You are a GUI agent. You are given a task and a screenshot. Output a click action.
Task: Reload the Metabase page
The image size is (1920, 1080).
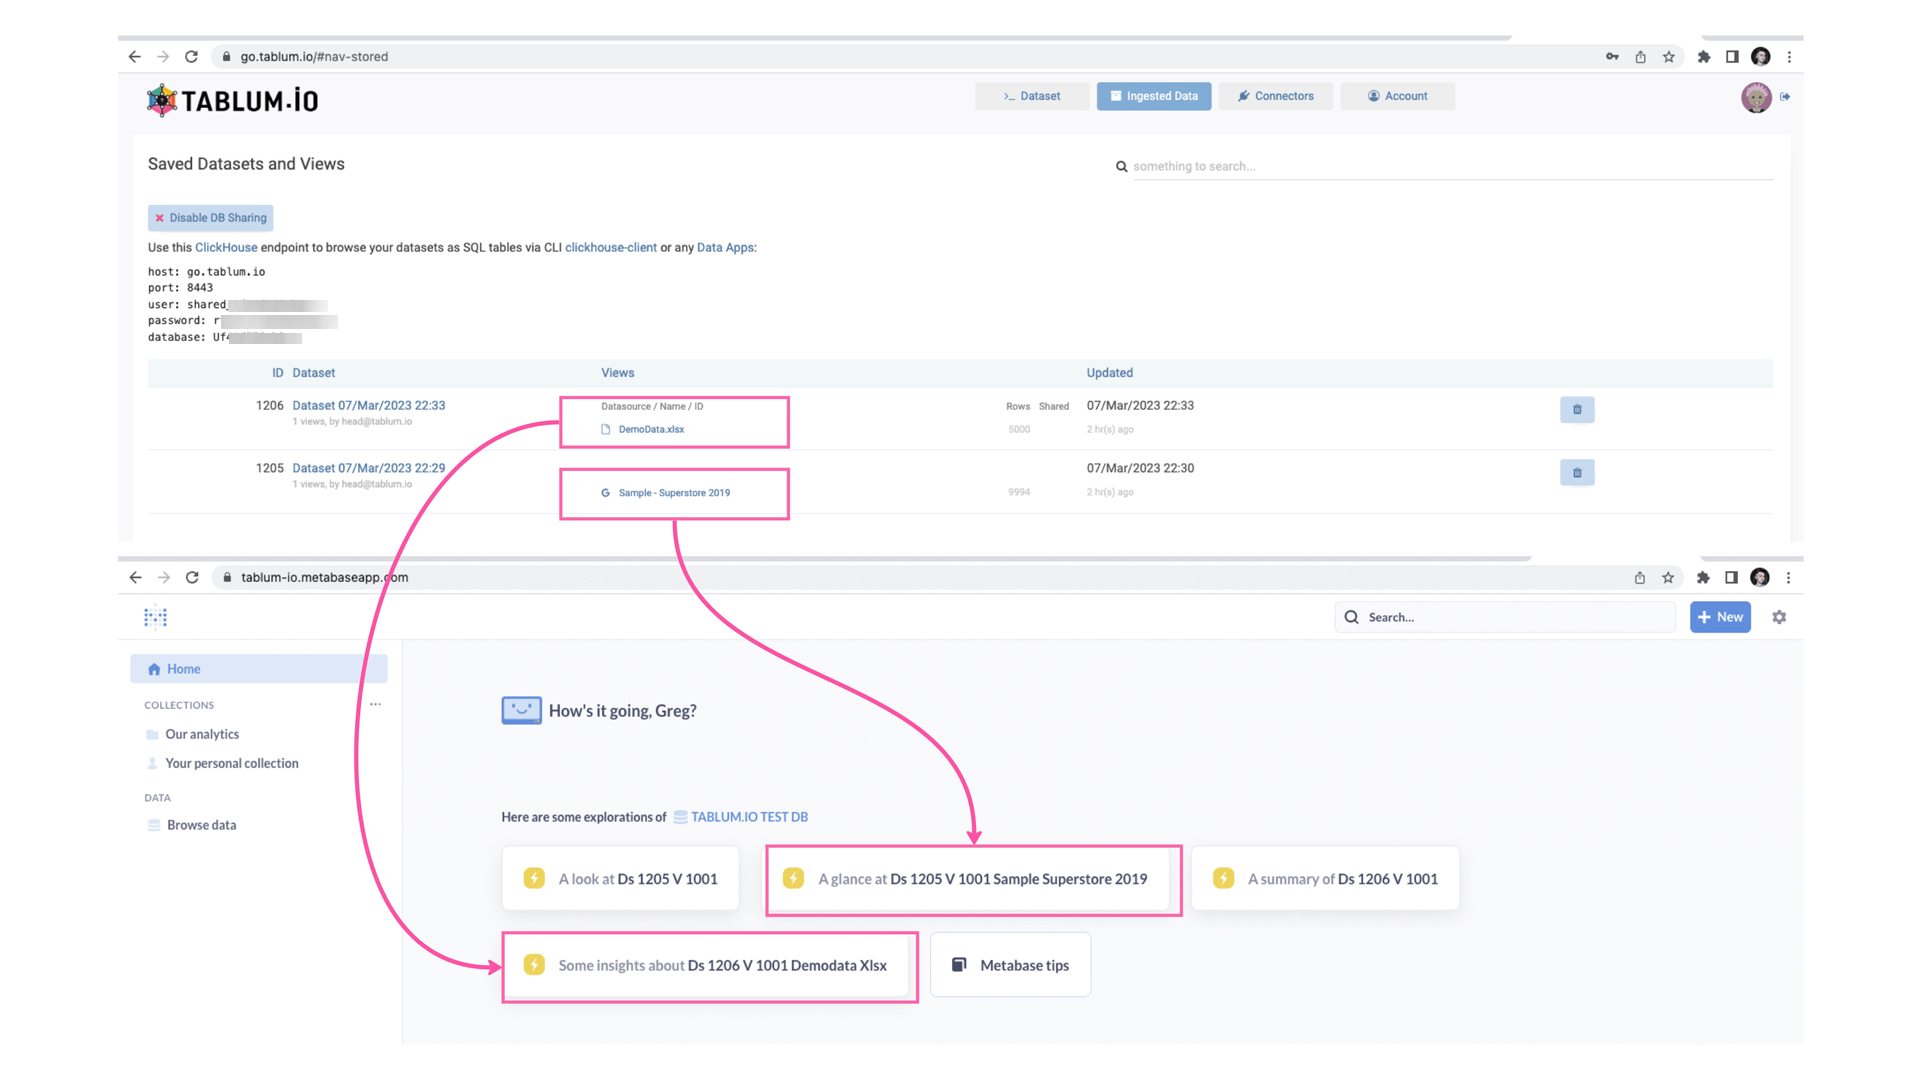pyautogui.click(x=192, y=577)
